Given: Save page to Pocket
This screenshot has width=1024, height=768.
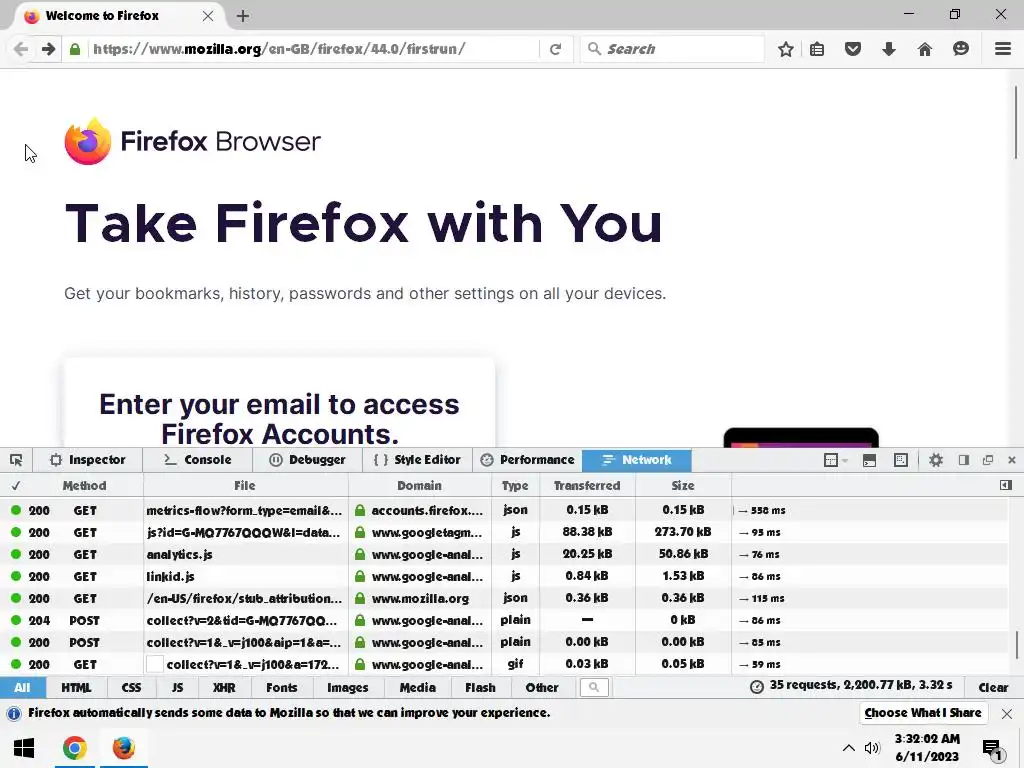Looking at the screenshot, I should [x=853, y=49].
